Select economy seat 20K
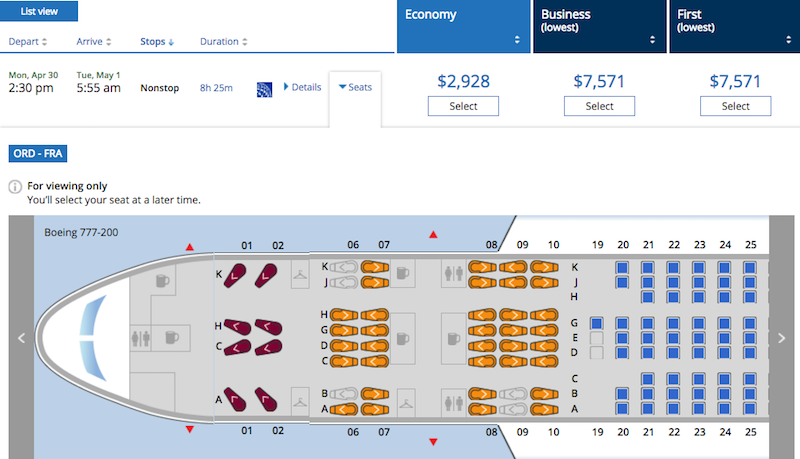Image resolution: width=800 pixels, height=459 pixels. [622, 268]
